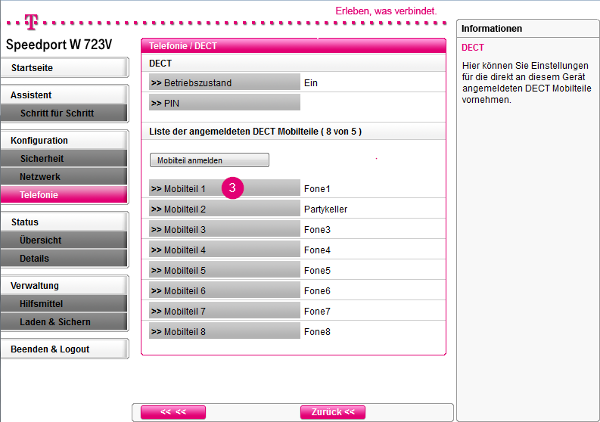Go to Sicherheit settings
The width and height of the screenshot is (600, 422).
[x=64, y=158]
